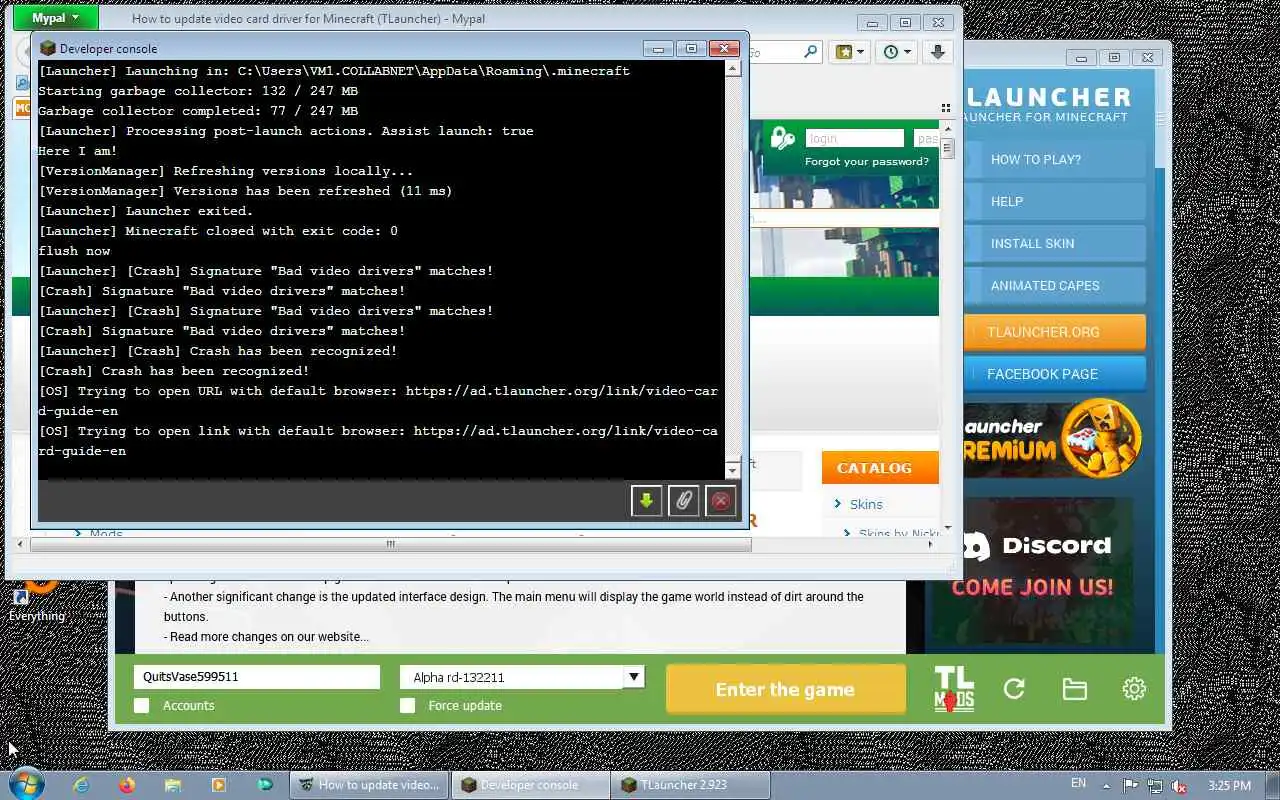The image size is (1280, 800).
Task: Click the network tray icon
Action: point(1155,786)
